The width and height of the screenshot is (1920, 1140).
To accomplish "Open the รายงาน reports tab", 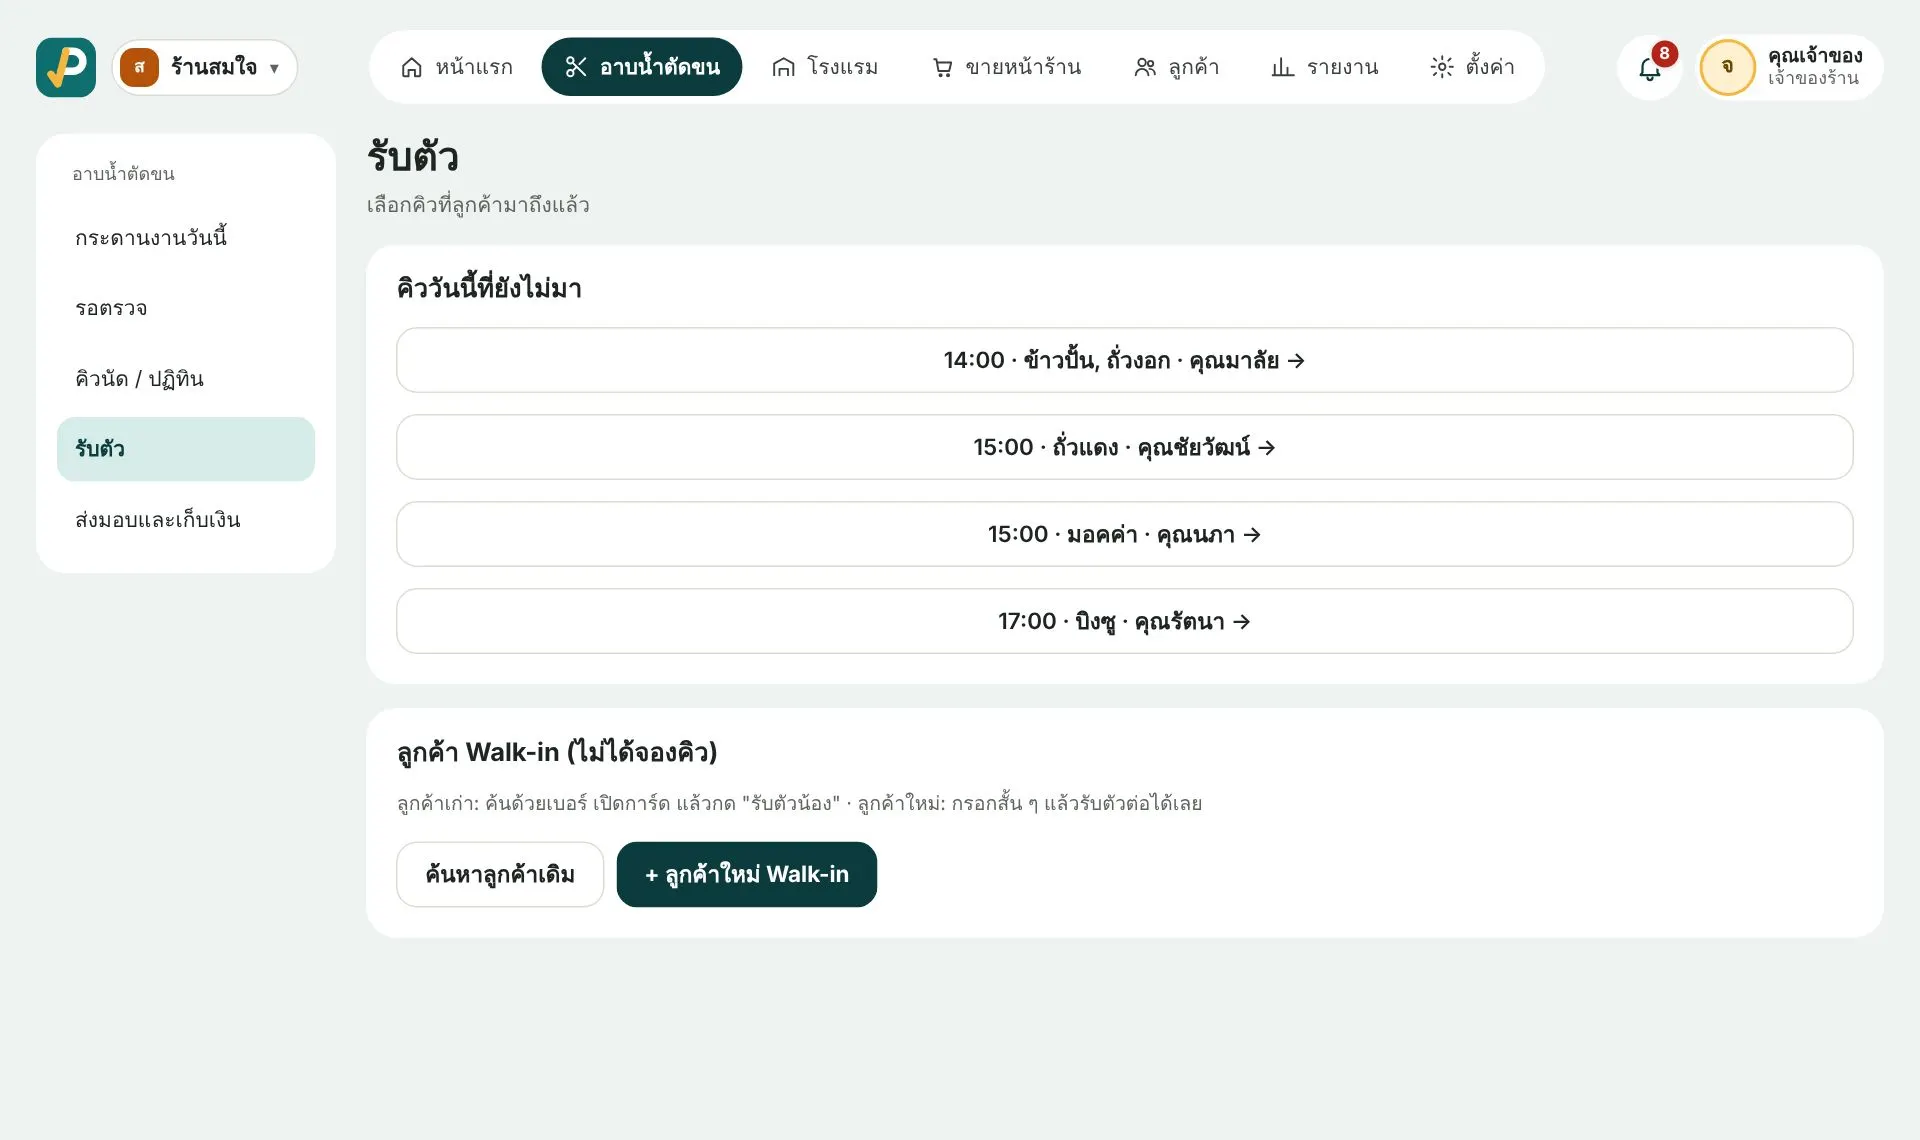I will click(x=1324, y=67).
